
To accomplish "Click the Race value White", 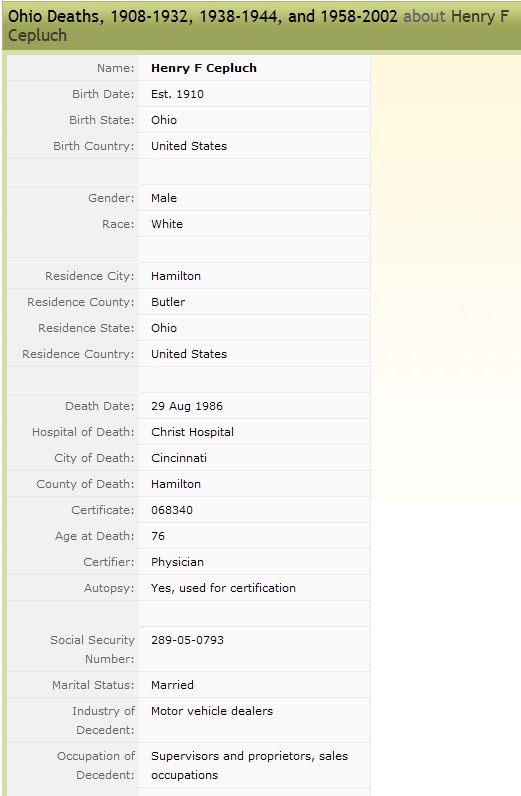I will [167, 224].
